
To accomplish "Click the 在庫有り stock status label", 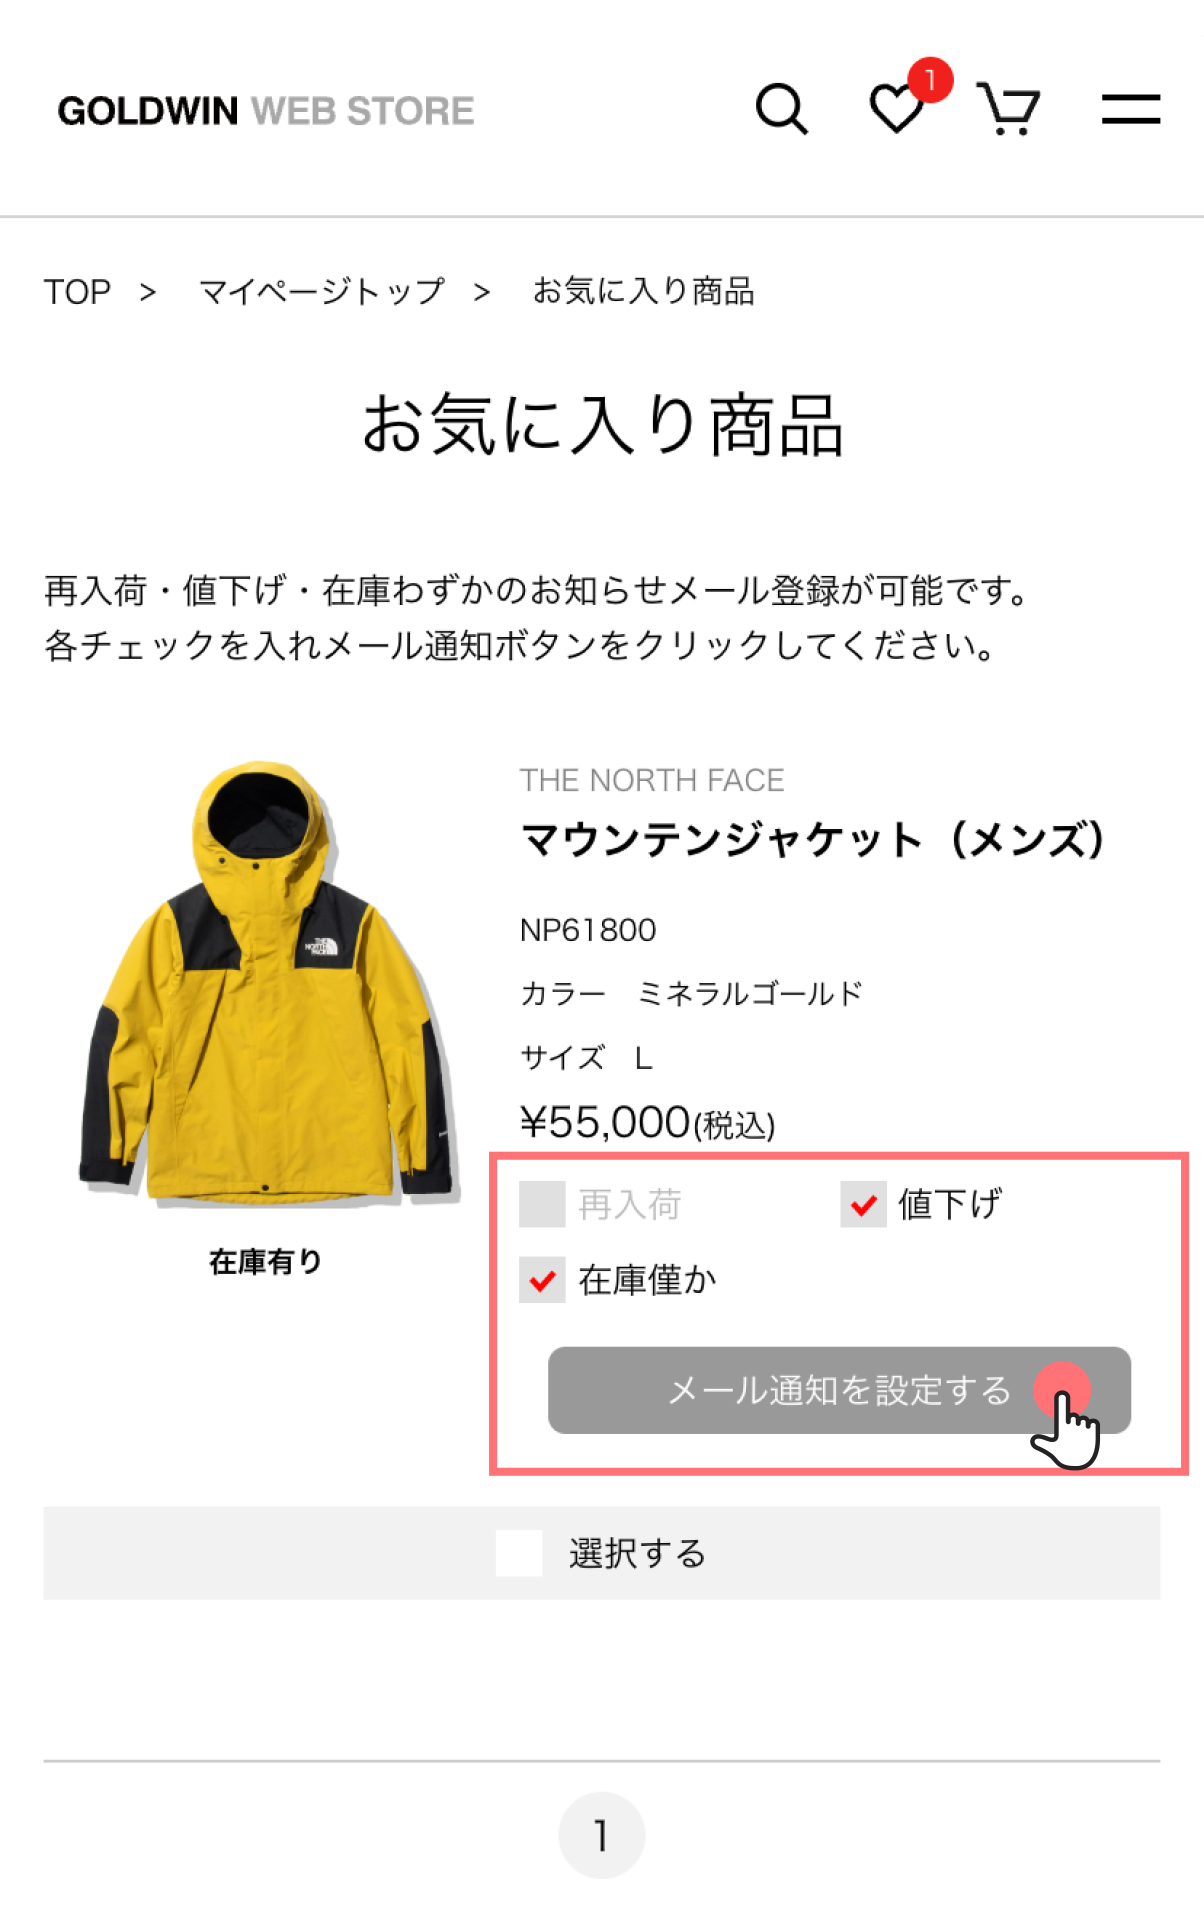I will tap(265, 1262).
